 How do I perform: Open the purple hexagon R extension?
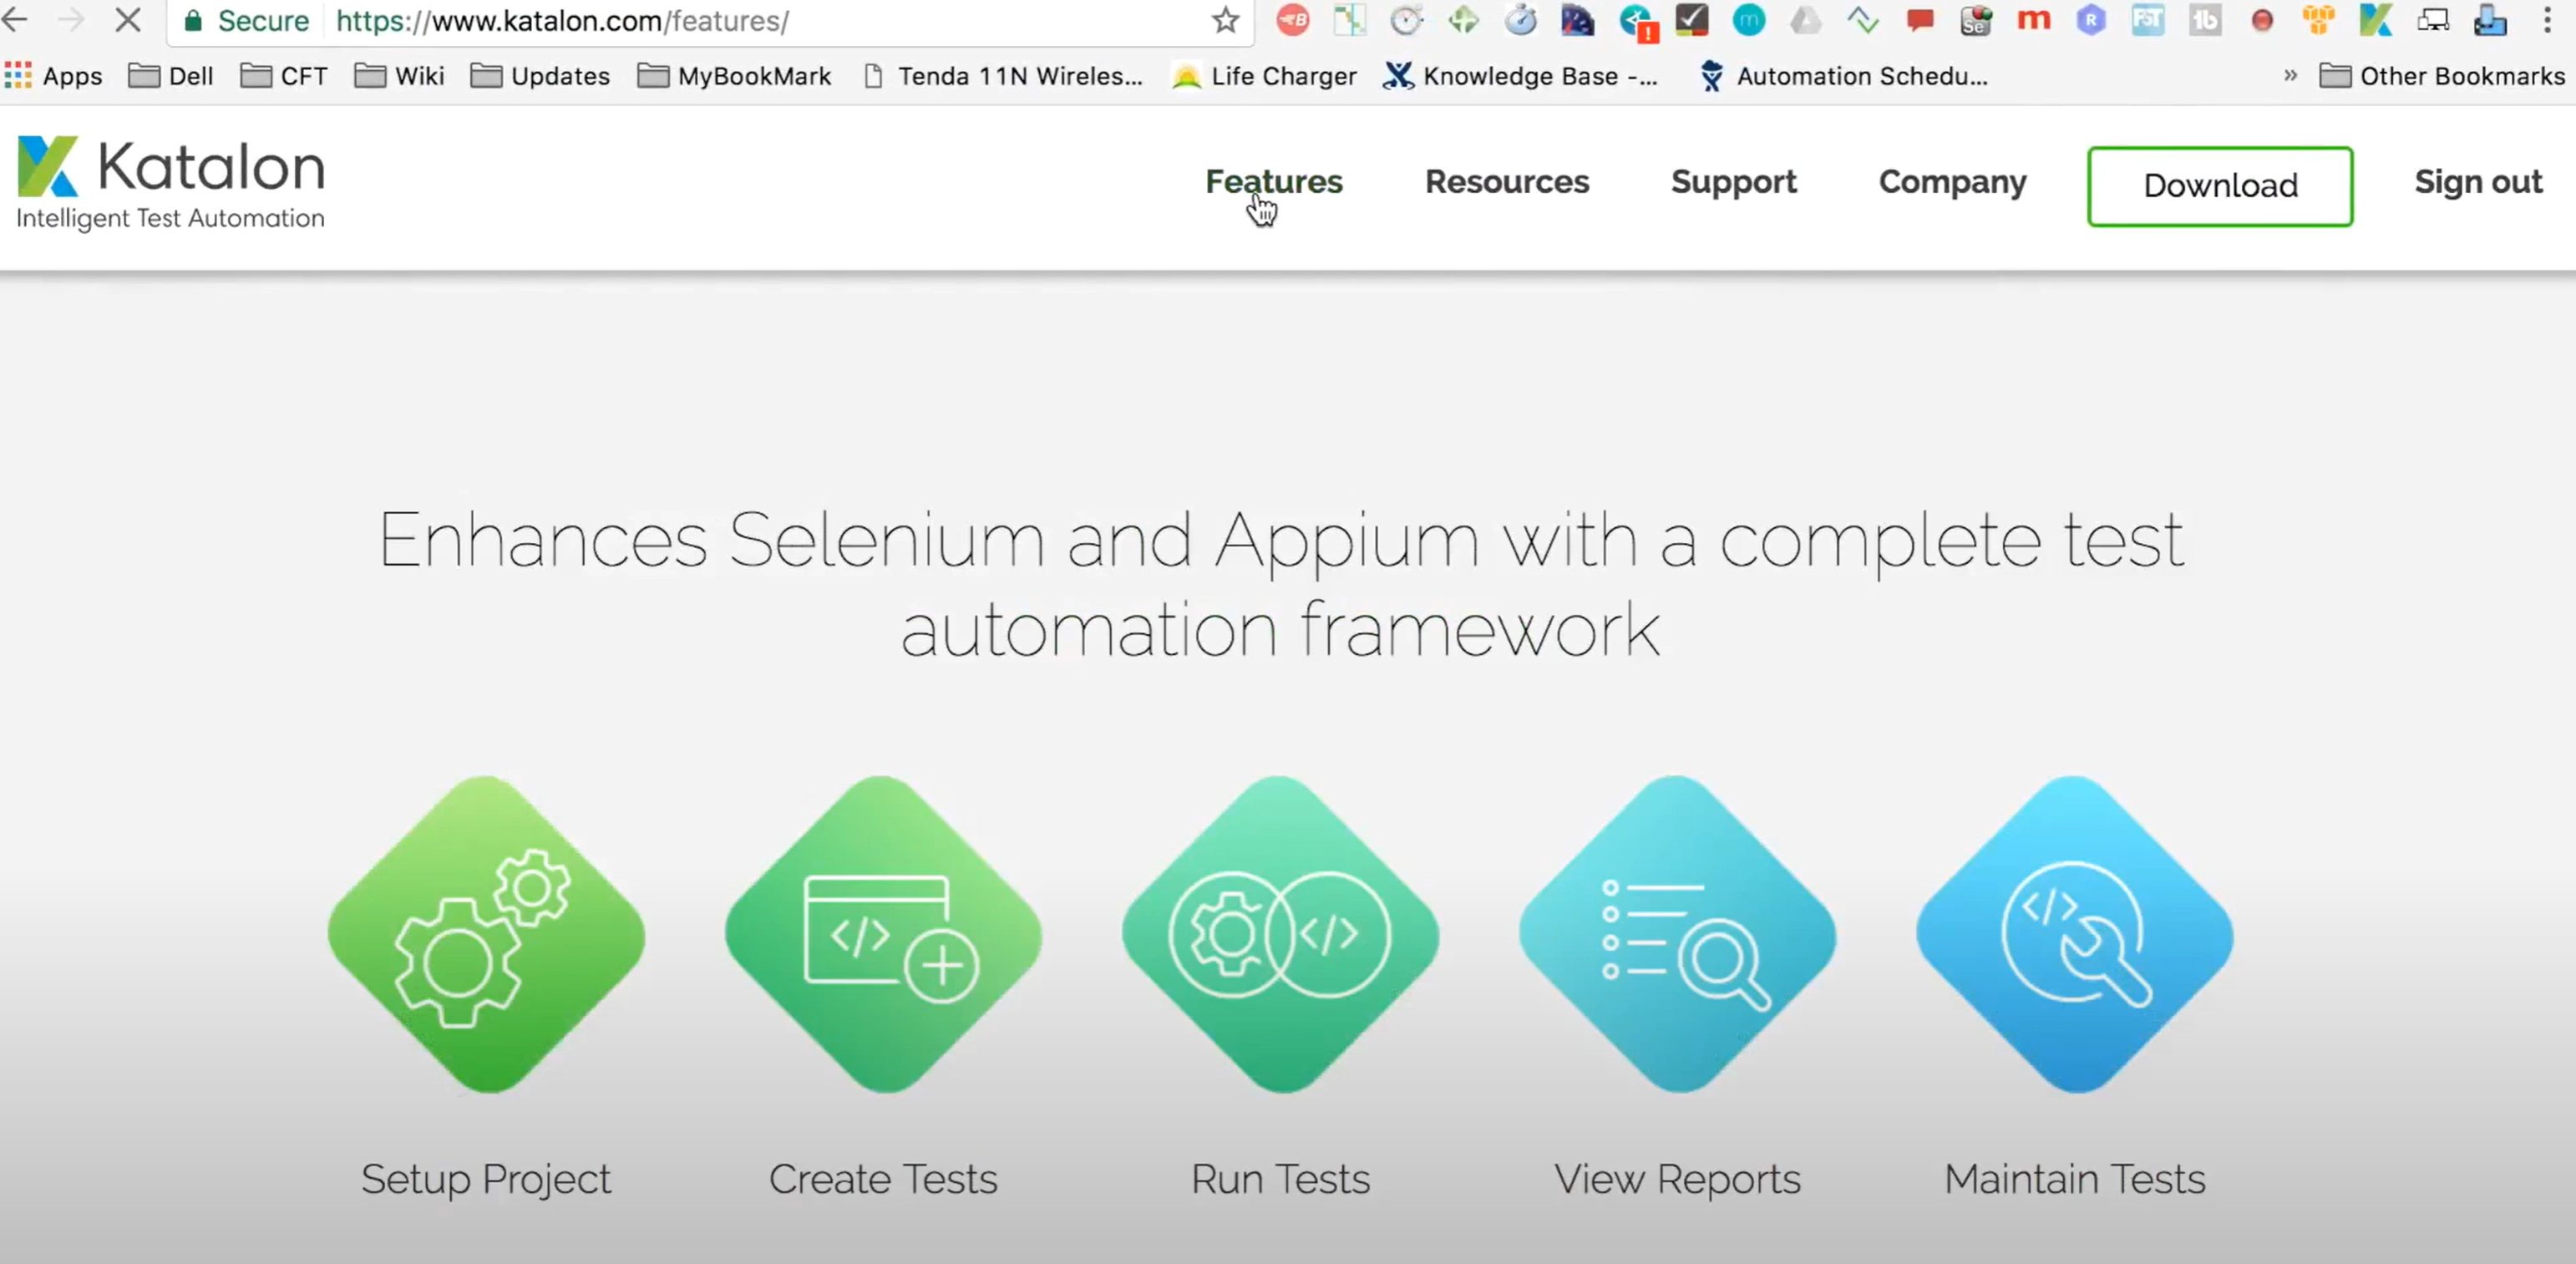pyautogui.click(x=2090, y=20)
